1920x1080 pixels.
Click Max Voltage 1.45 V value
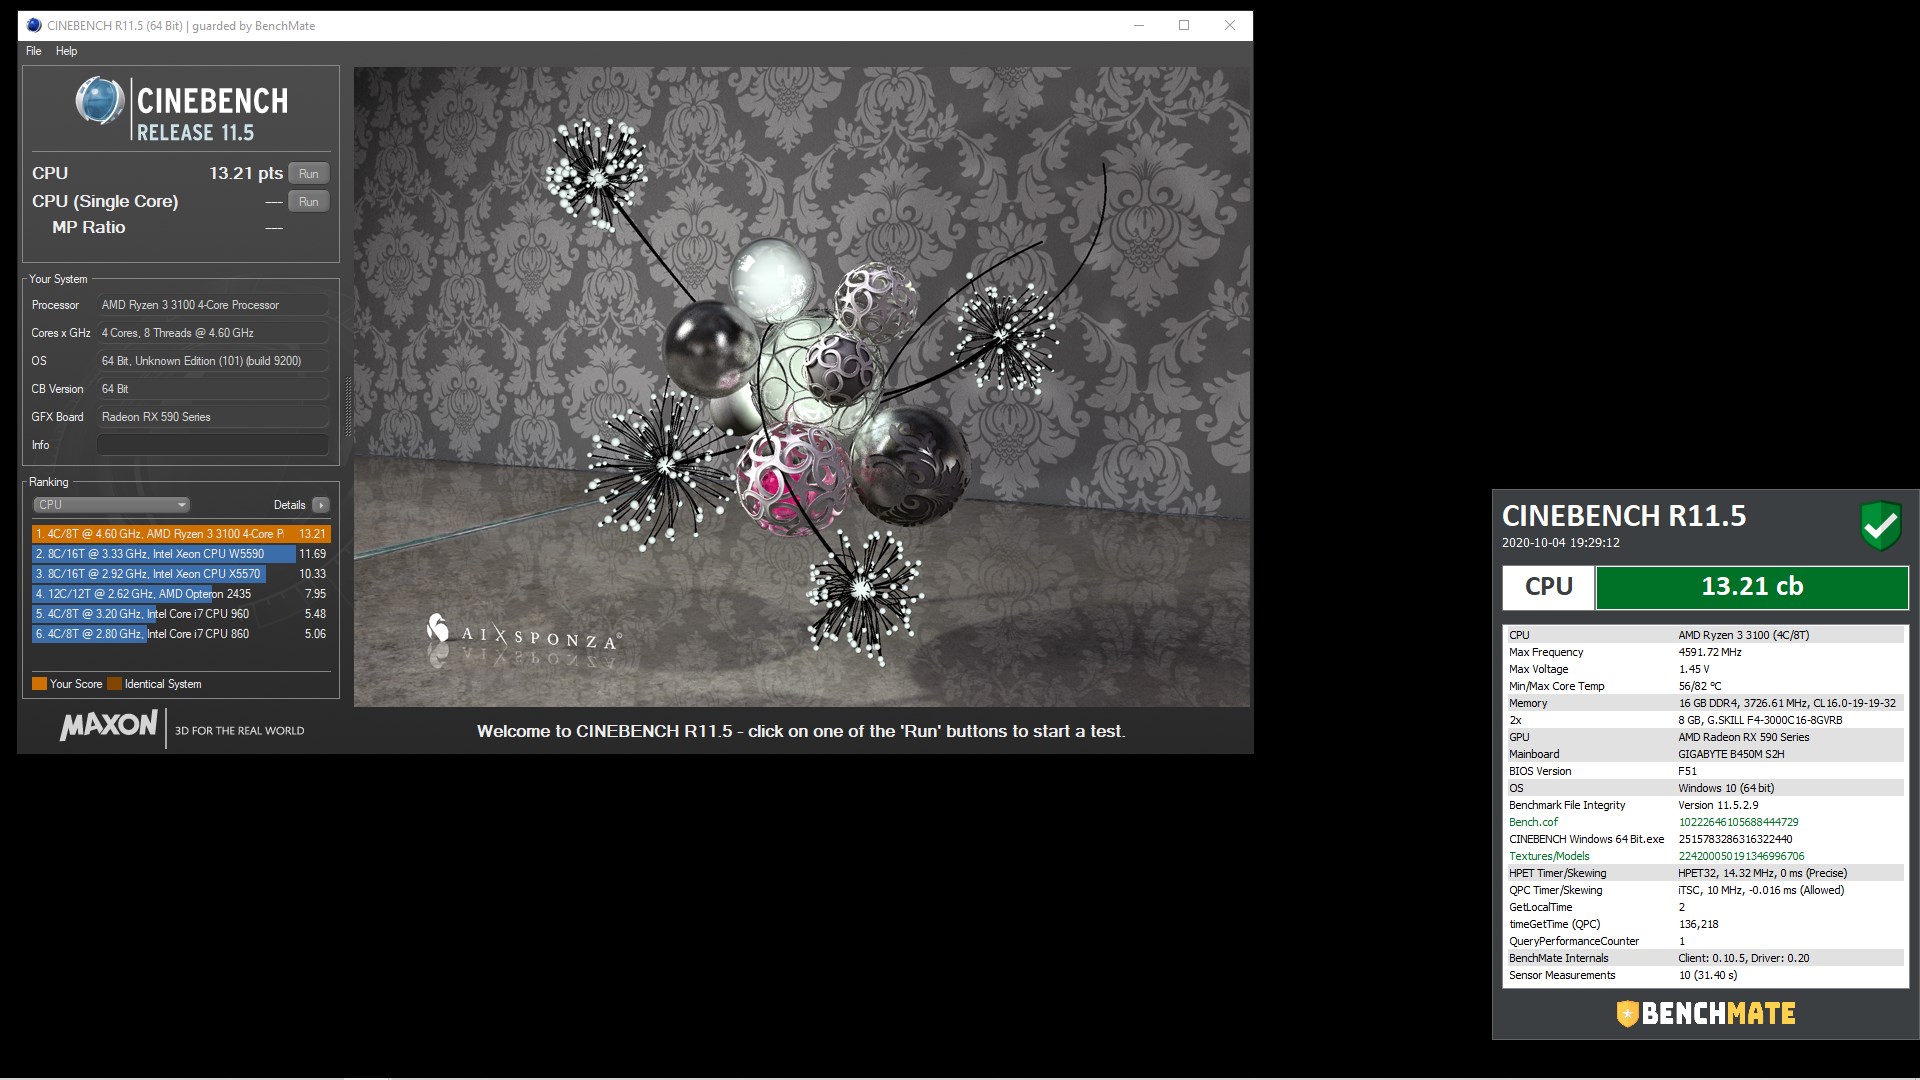tap(1693, 669)
